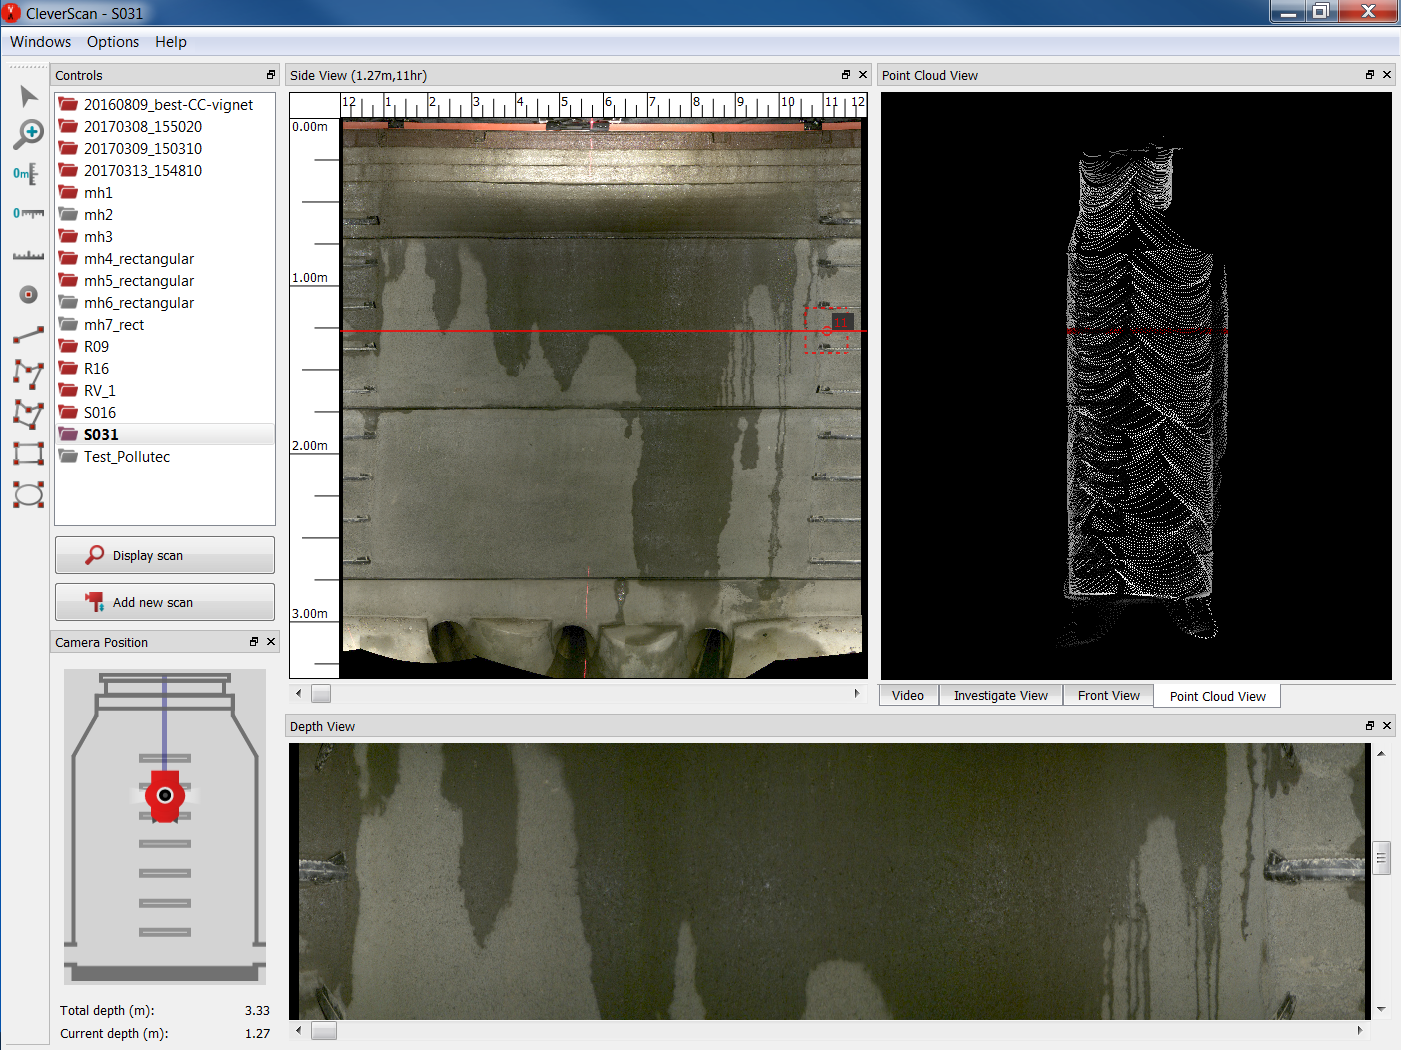Switch to the Investigate View tab
Viewport: 1401px width, 1050px height.
tap(1000, 696)
